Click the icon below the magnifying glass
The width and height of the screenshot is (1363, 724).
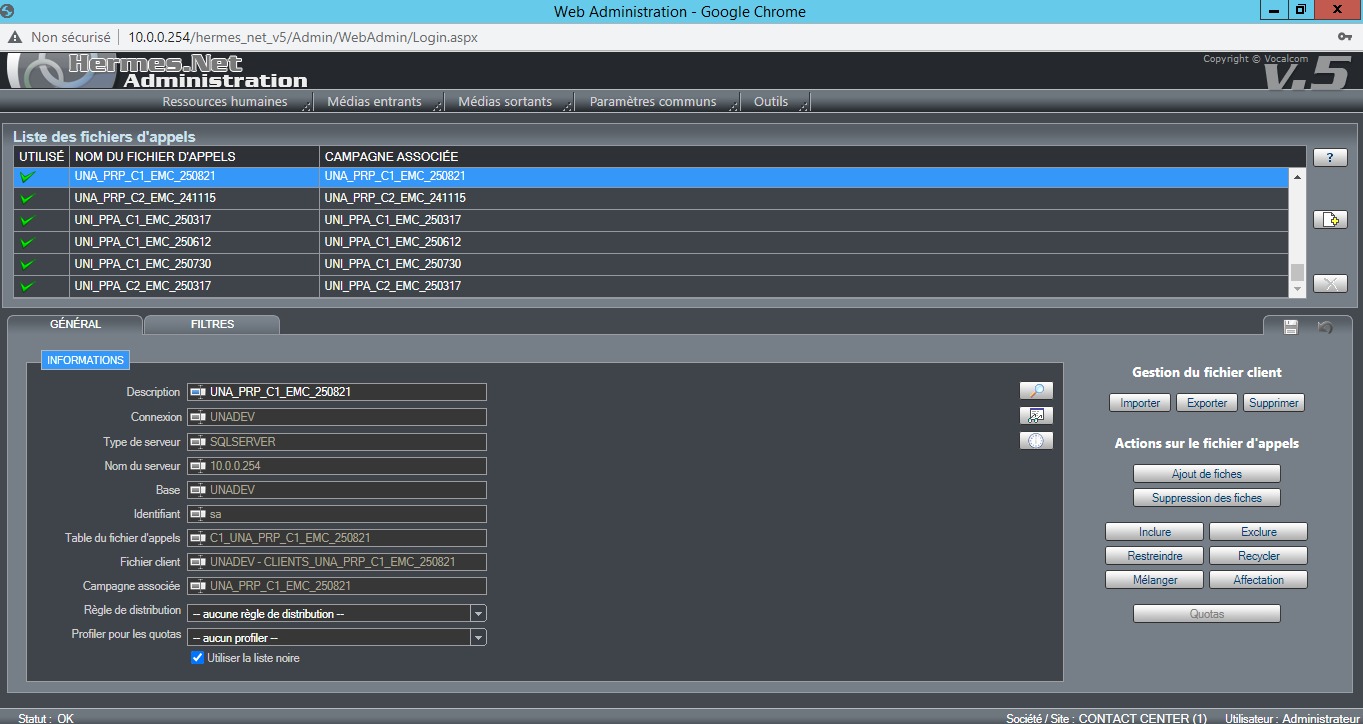tap(1036, 416)
